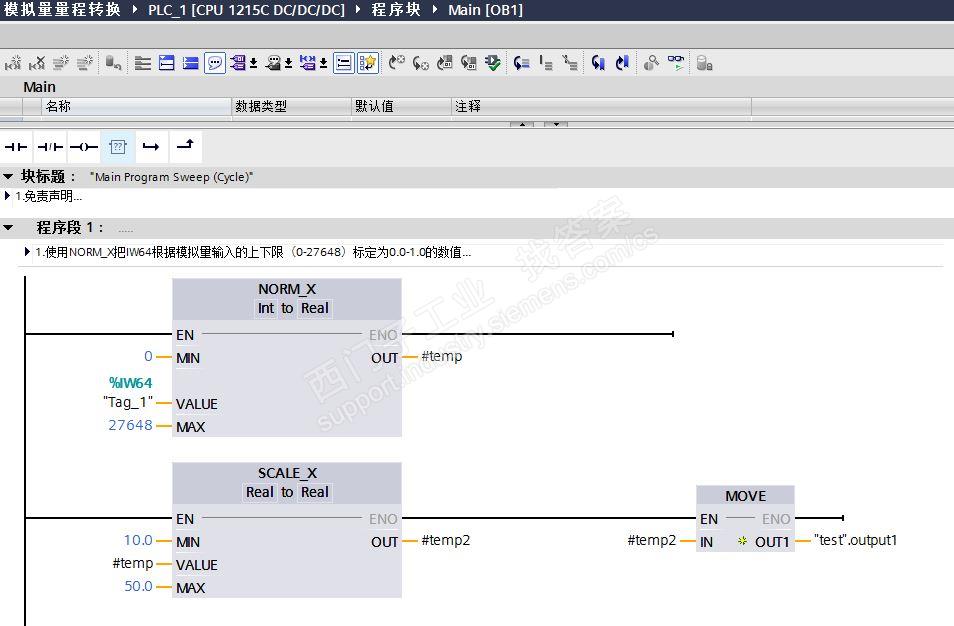Click the "Tag_1" VALUE operand
The width and height of the screenshot is (954, 626).
pyautogui.click(x=128, y=402)
